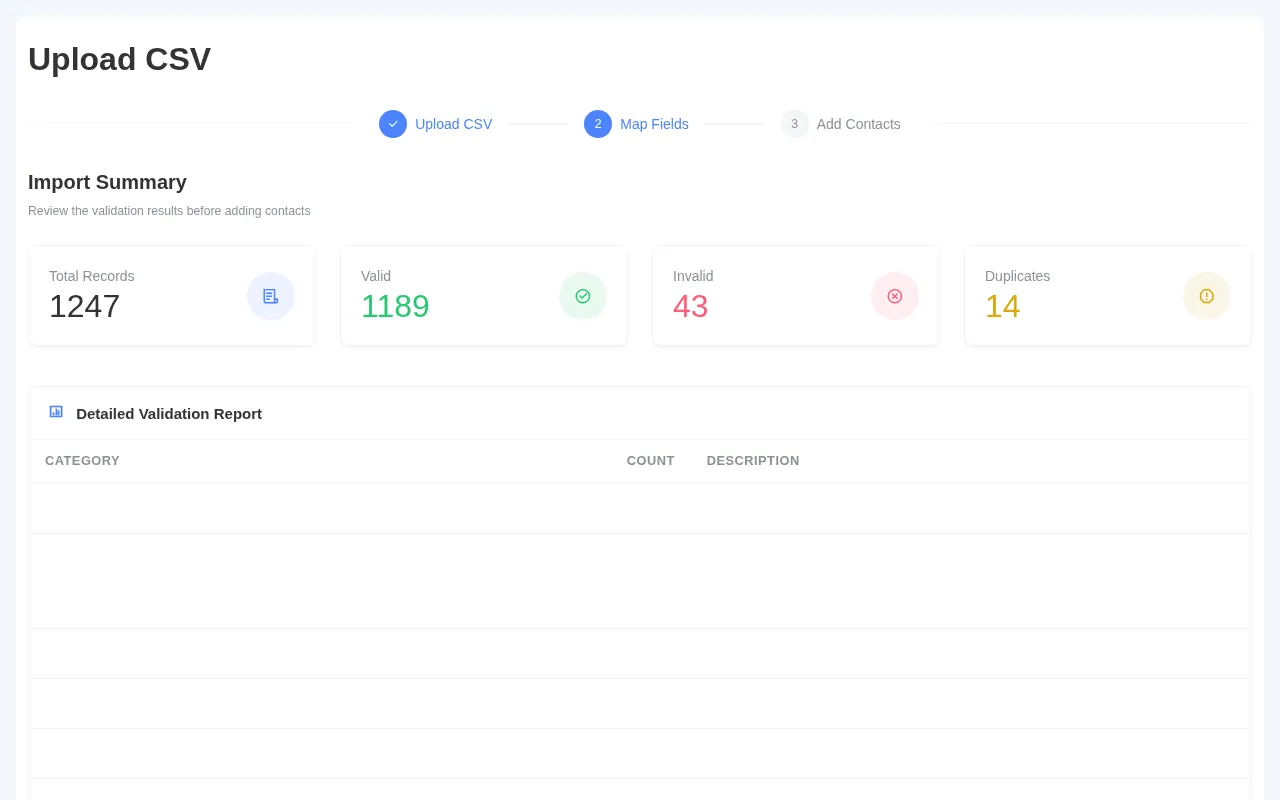
Task: Click the Import Summary heading
Action: click(x=107, y=182)
